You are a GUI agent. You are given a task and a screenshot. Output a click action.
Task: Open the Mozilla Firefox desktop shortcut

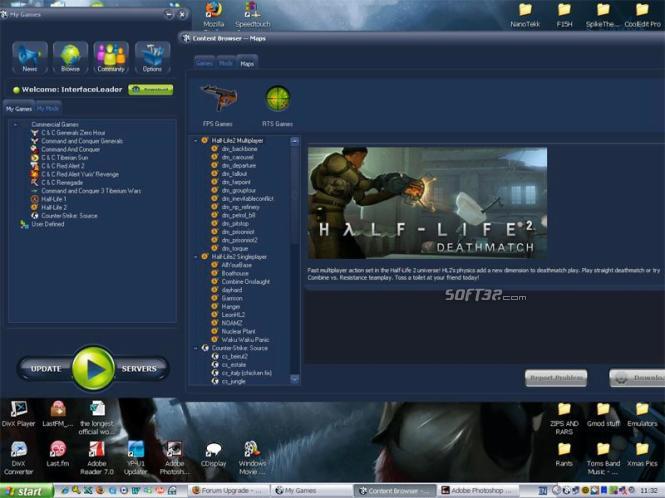pos(213,14)
